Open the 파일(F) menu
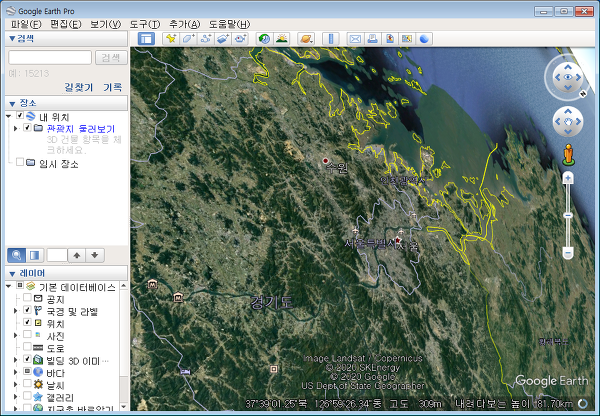The width and height of the screenshot is (600, 416). tap(26, 24)
